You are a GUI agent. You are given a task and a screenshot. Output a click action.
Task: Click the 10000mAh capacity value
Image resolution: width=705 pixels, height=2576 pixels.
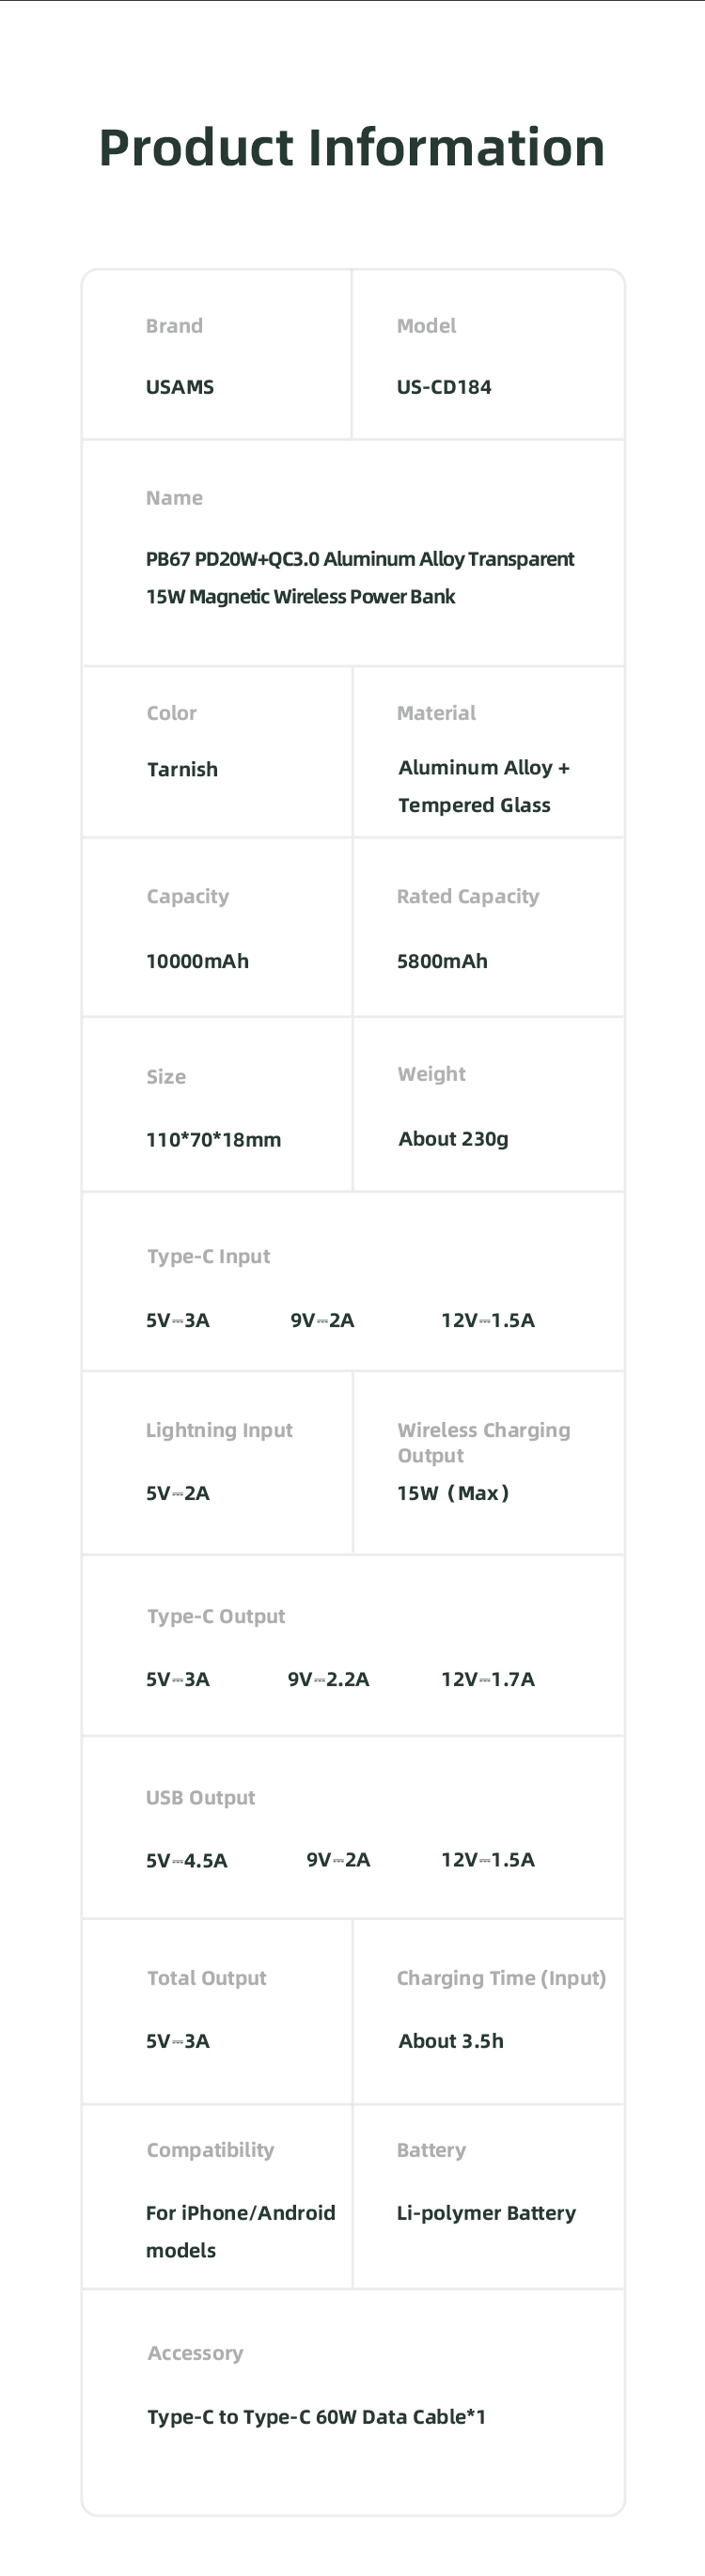[x=197, y=961]
